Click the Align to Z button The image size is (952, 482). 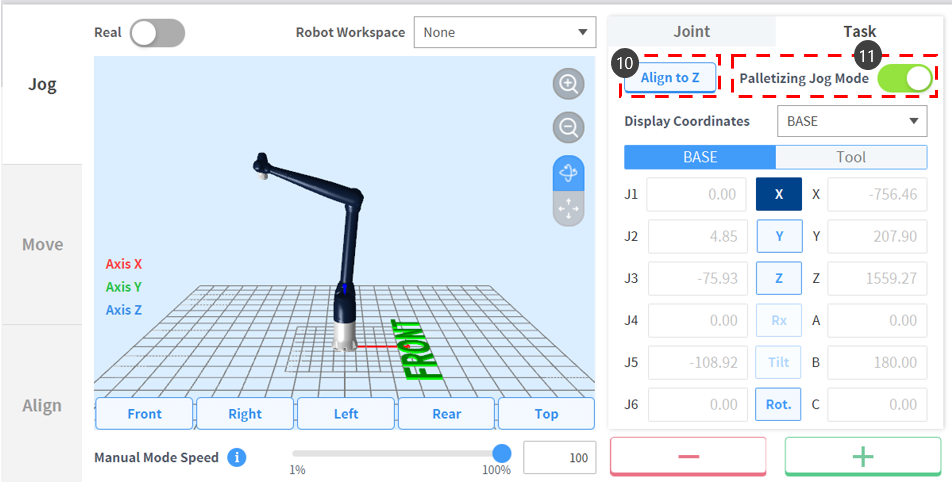coord(670,77)
